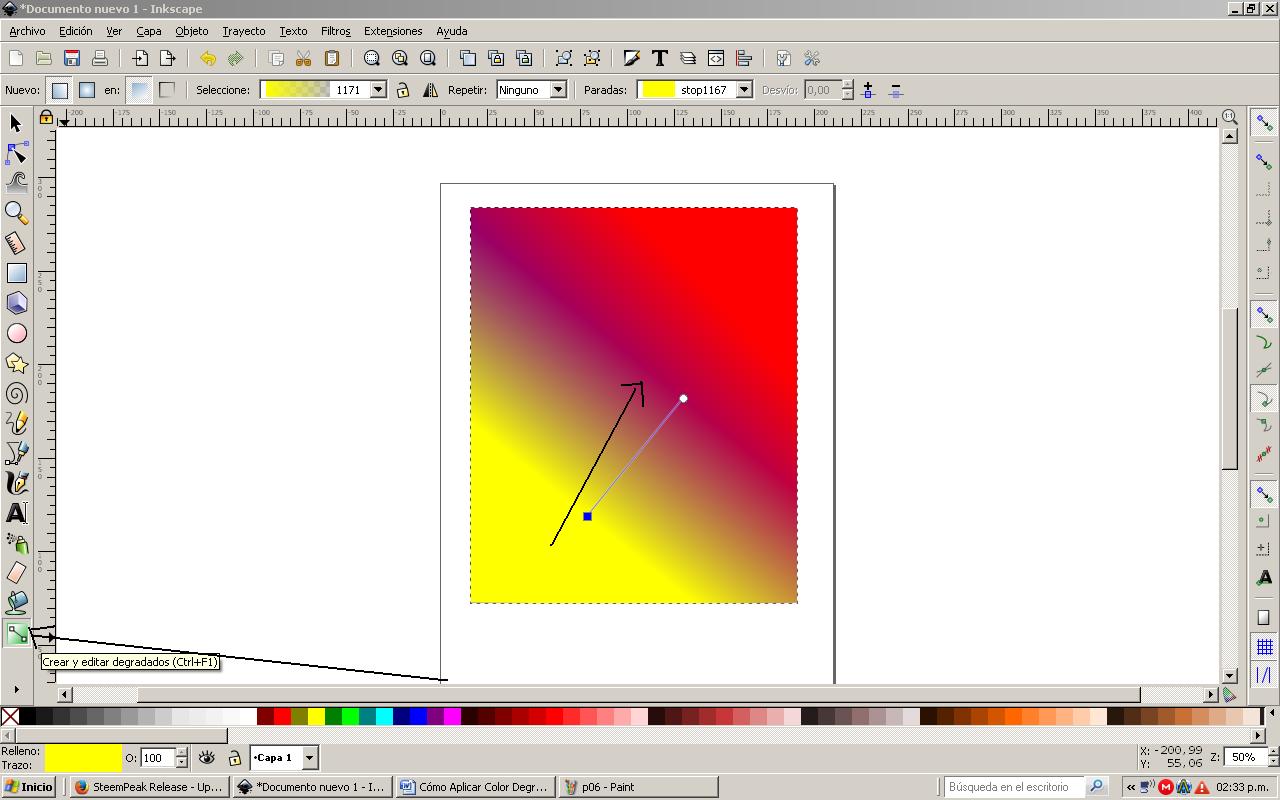Open the Repetir Ninguno dropdown
Screen dimensions: 1280x800
[558, 90]
